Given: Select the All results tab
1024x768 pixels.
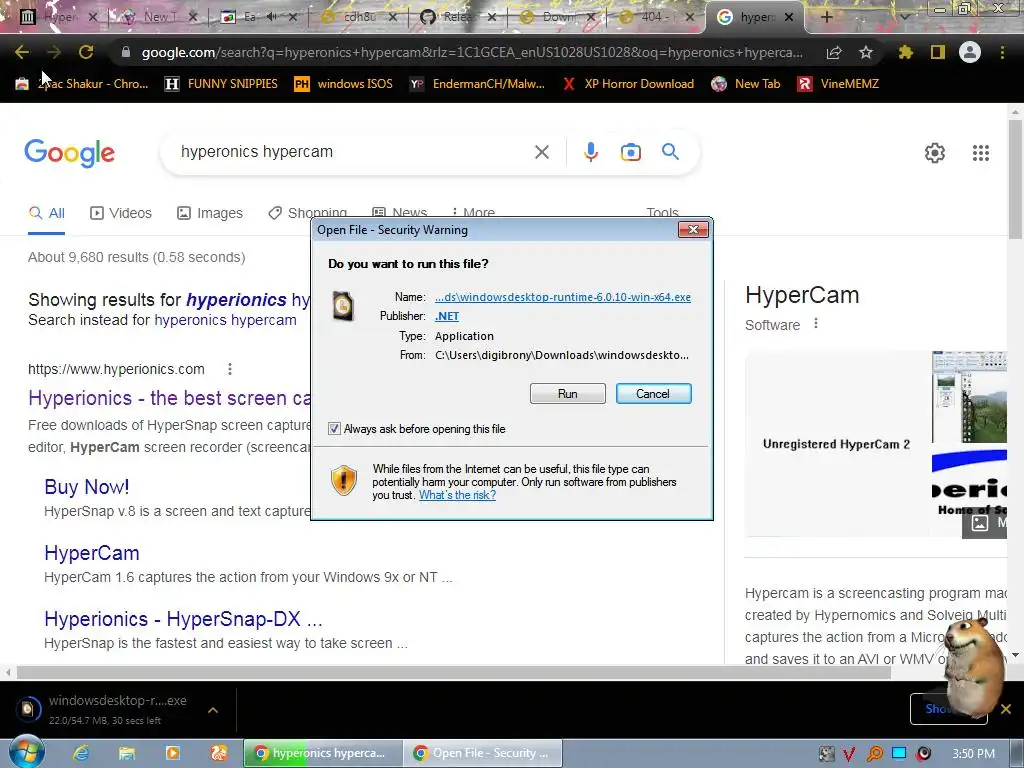Looking at the screenshot, I should (46, 213).
